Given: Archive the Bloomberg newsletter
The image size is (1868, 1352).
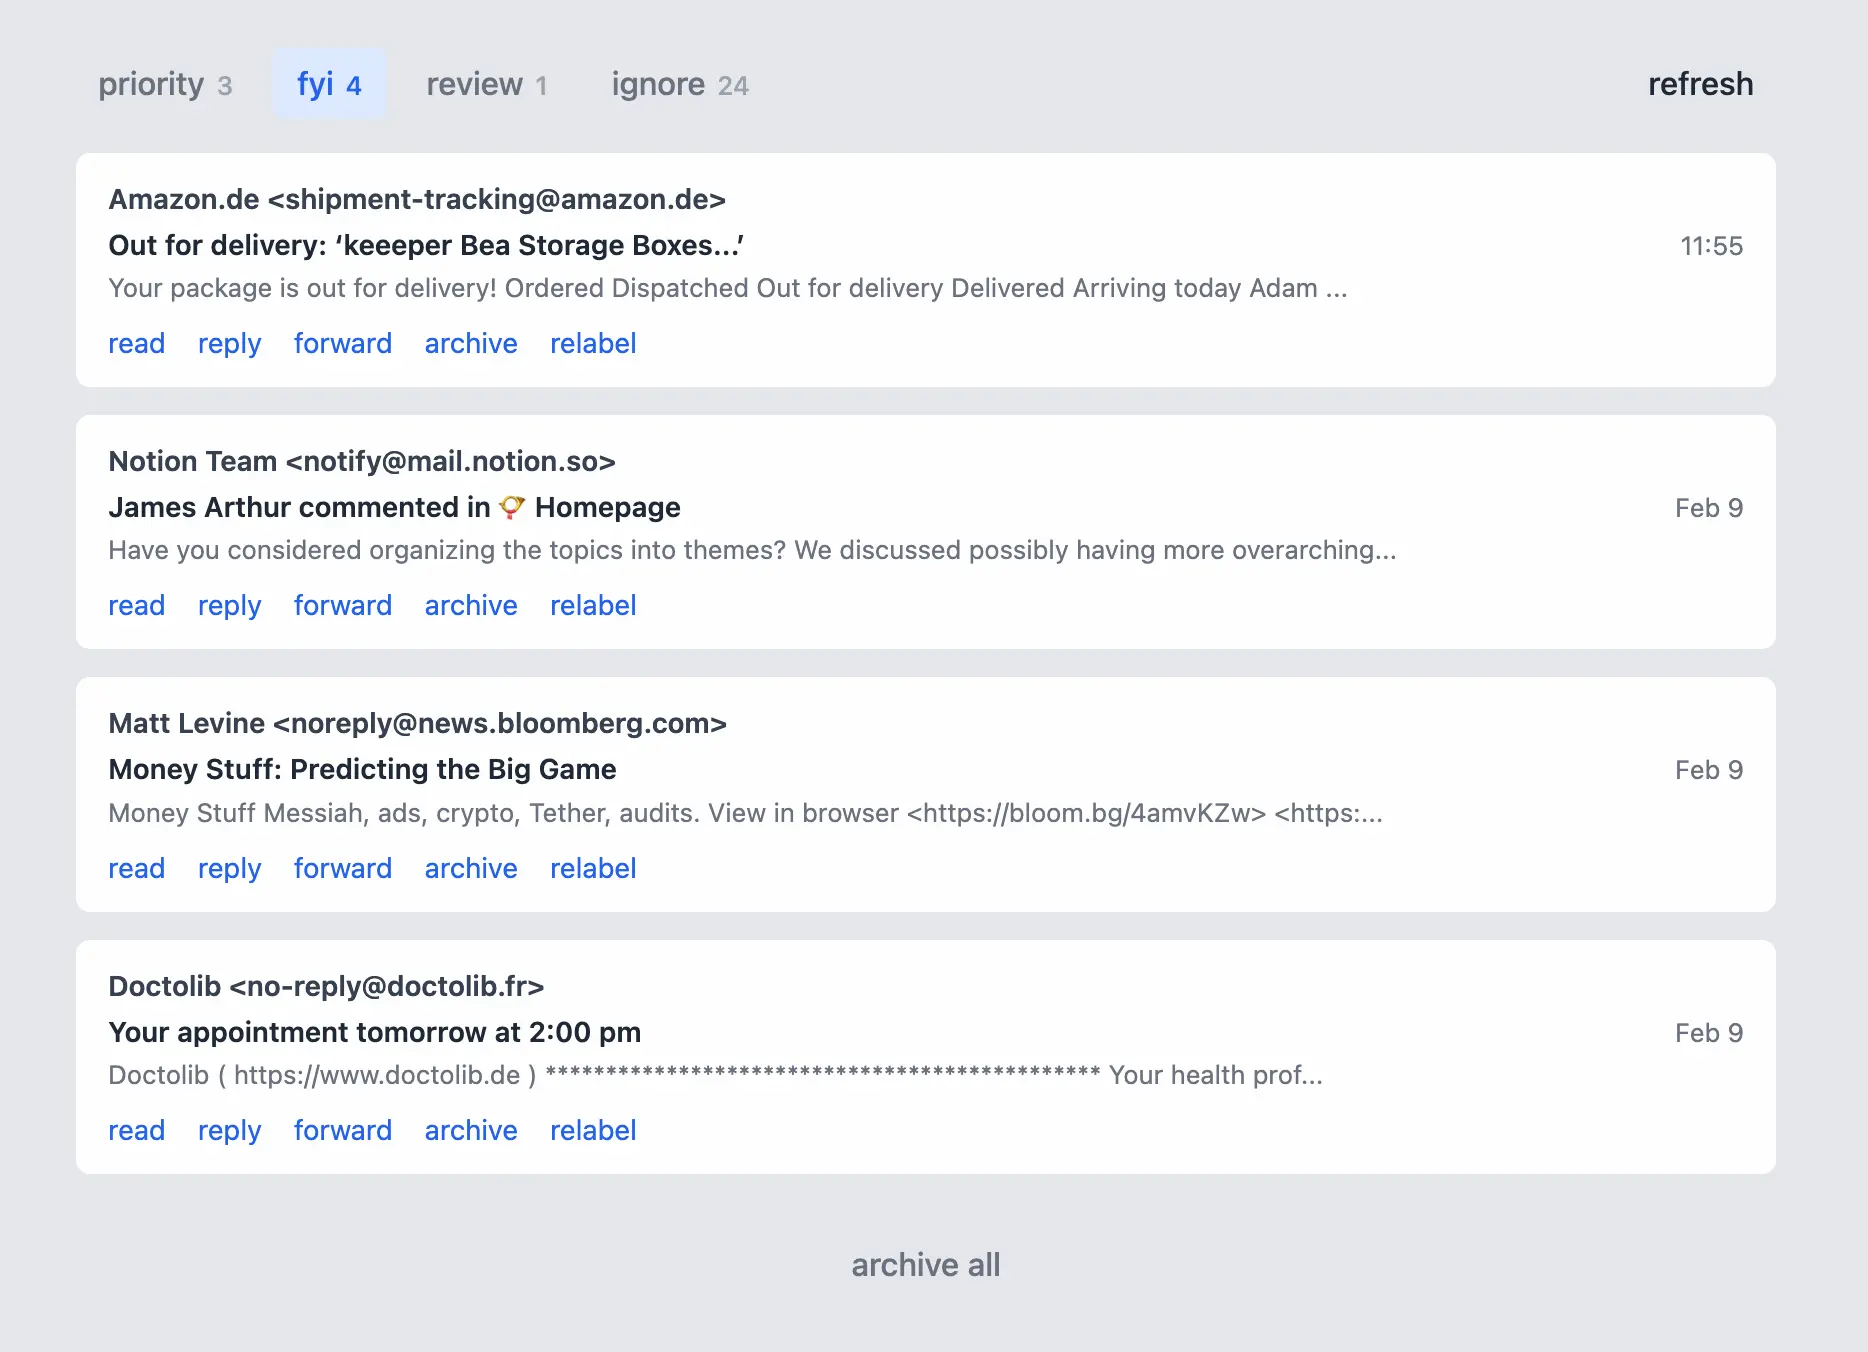Looking at the screenshot, I should pos(470,868).
